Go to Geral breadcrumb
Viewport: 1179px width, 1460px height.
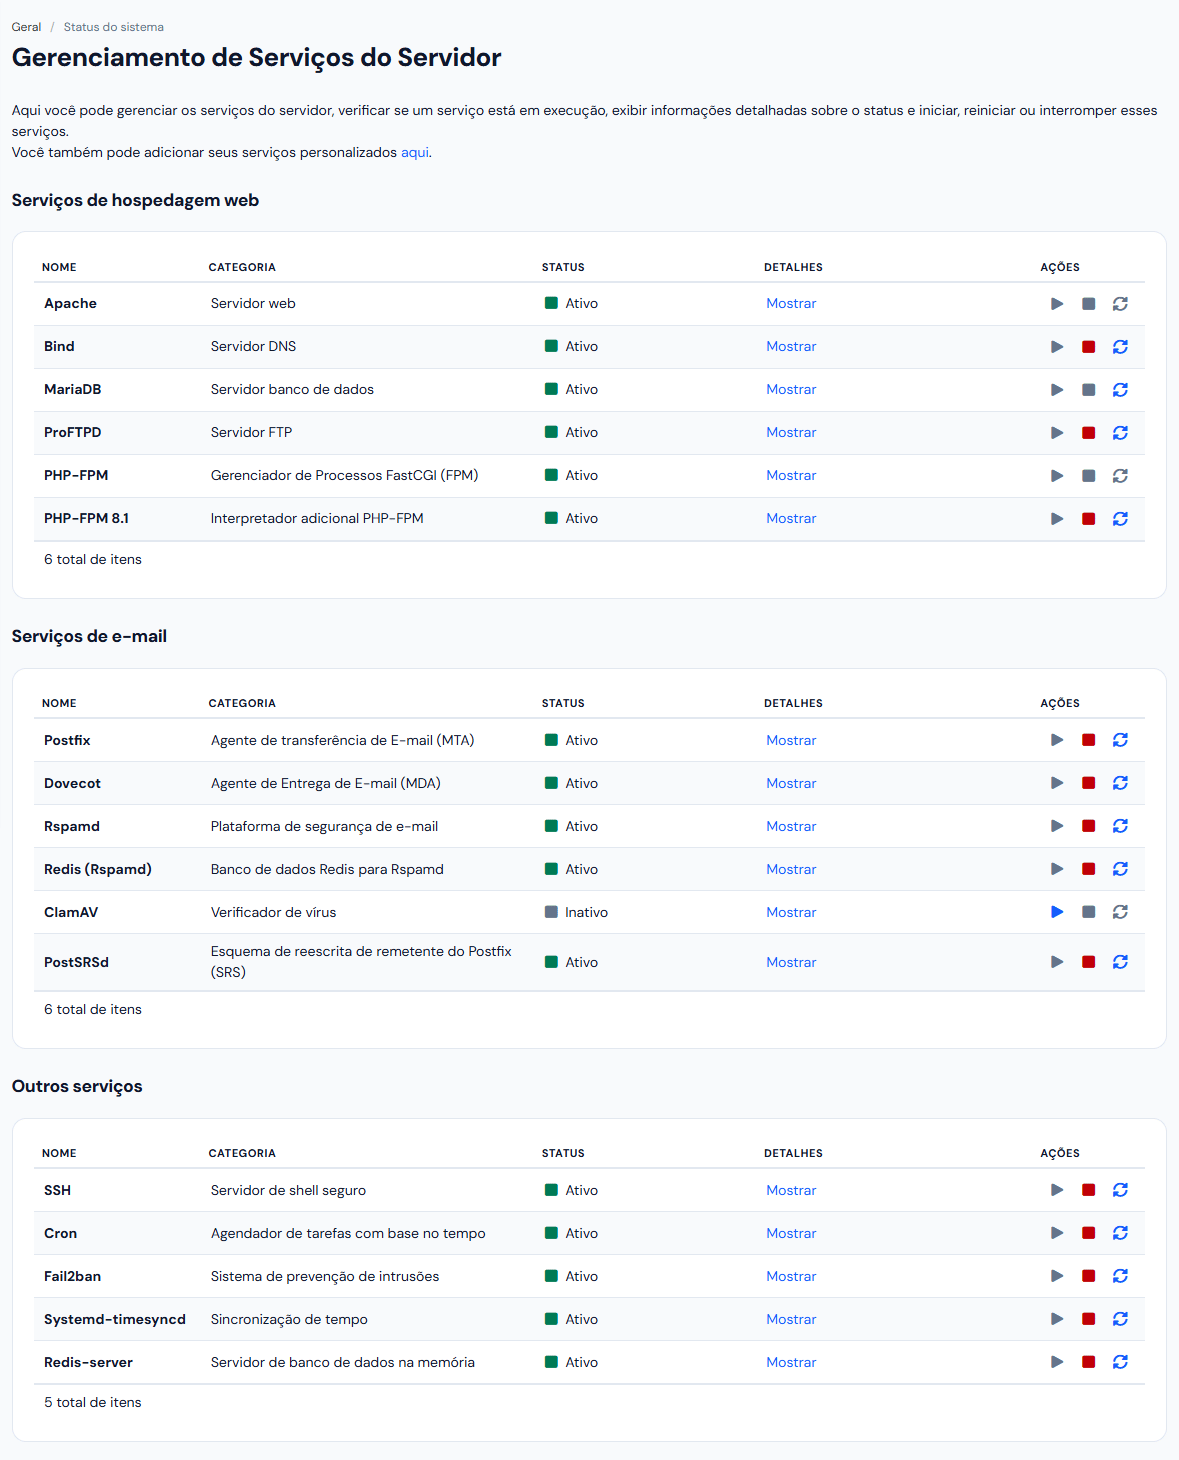(26, 27)
